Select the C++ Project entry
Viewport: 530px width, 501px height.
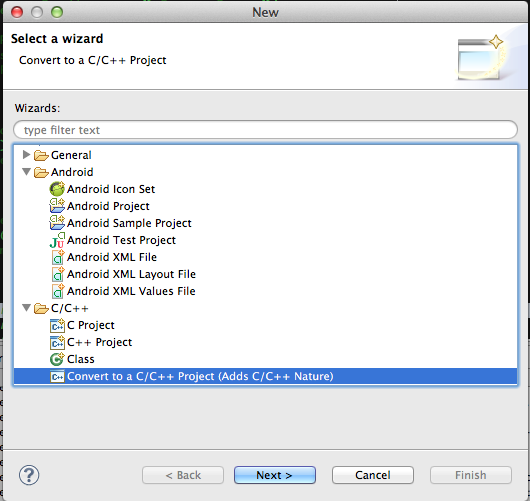(x=99, y=342)
